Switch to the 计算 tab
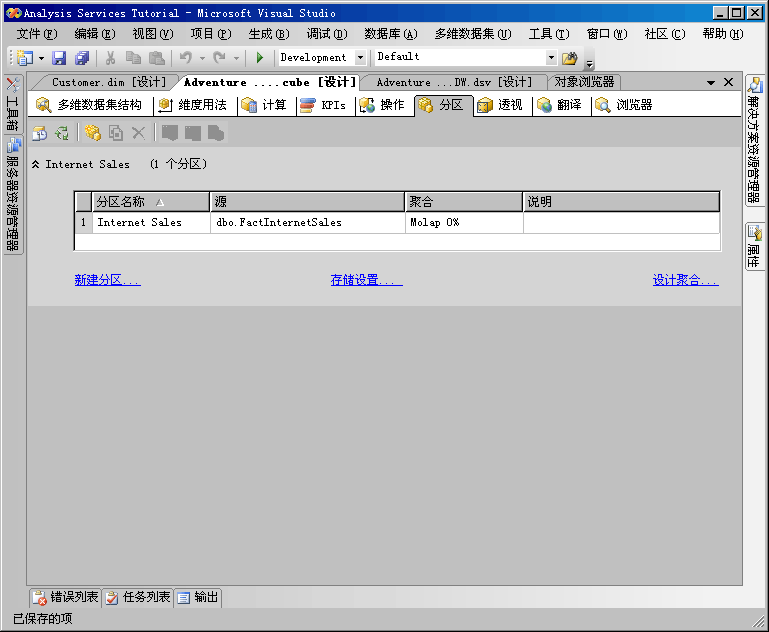This screenshot has width=769, height=632. [265, 105]
